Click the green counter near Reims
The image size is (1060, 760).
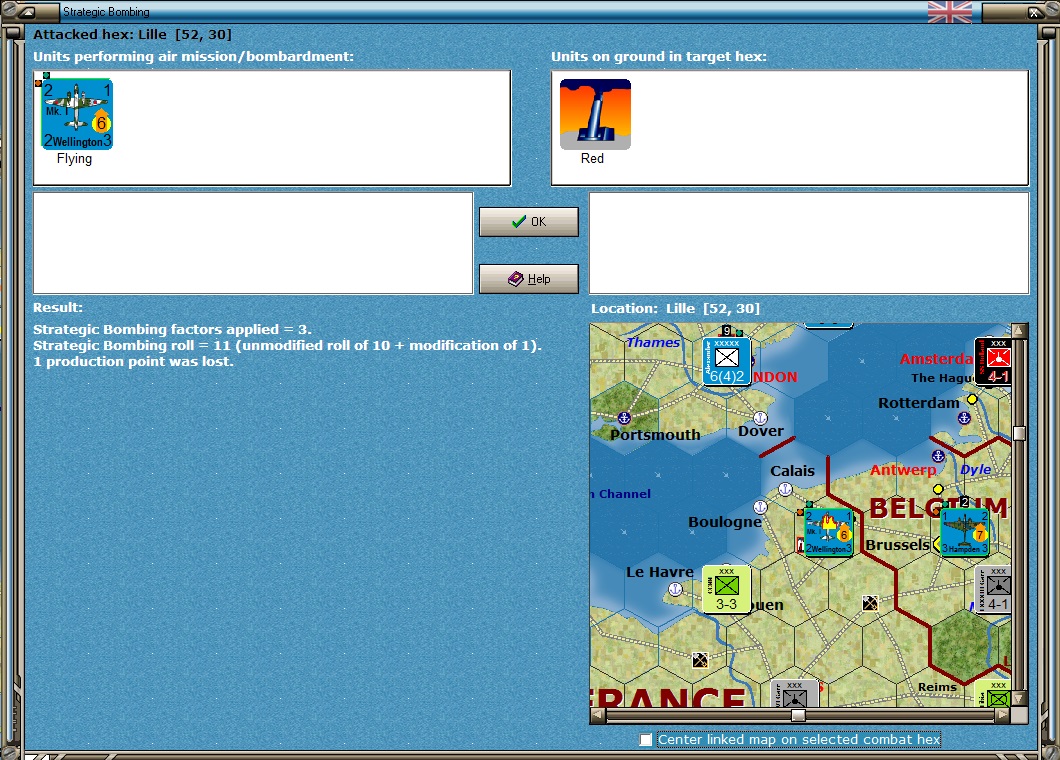click(x=994, y=693)
